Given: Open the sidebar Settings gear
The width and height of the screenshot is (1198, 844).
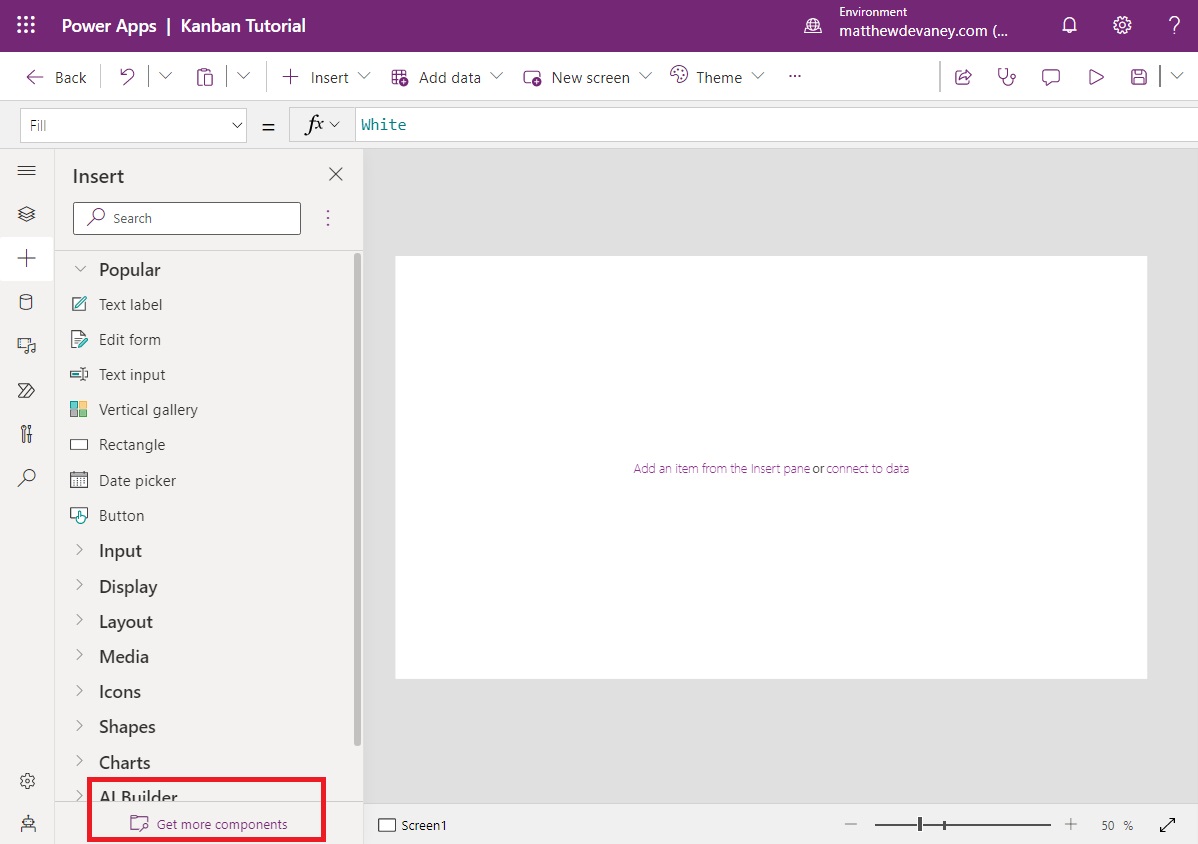Looking at the screenshot, I should (28, 781).
